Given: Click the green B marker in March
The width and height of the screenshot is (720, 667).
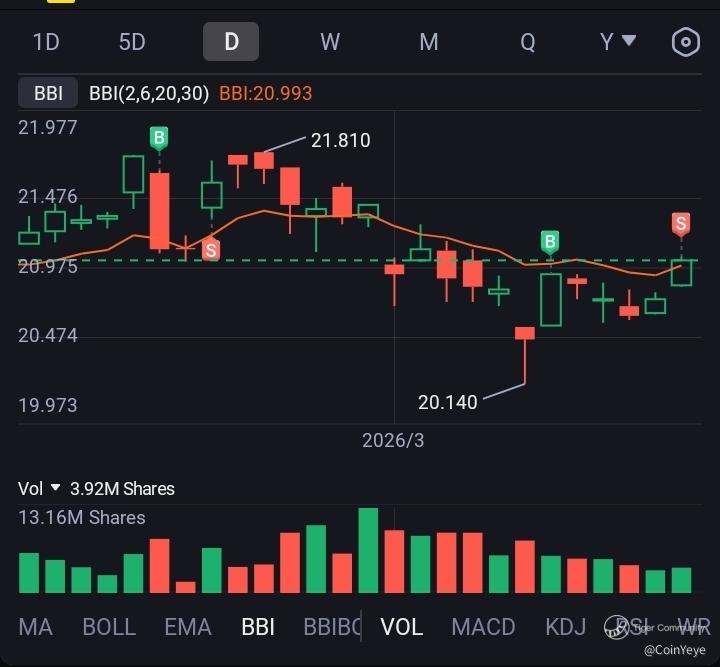Looking at the screenshot, I should (x=550, y=242).
